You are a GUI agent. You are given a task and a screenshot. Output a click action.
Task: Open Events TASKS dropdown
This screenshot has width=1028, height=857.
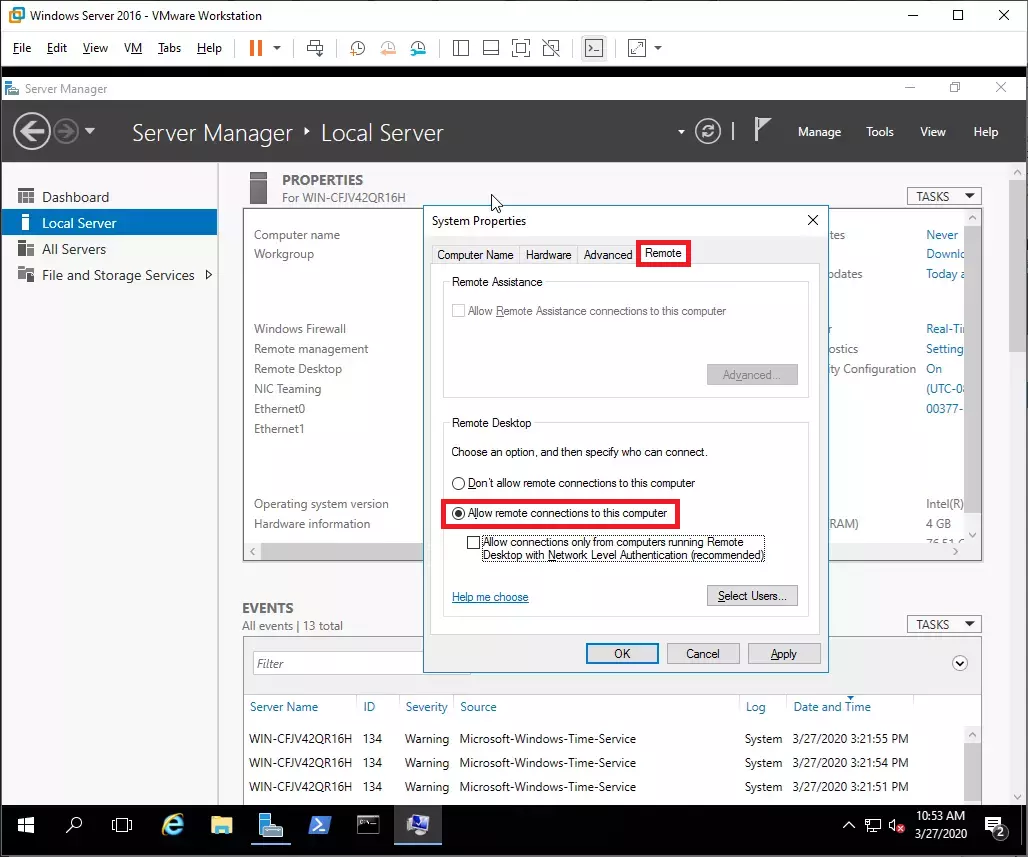[944, 624]
